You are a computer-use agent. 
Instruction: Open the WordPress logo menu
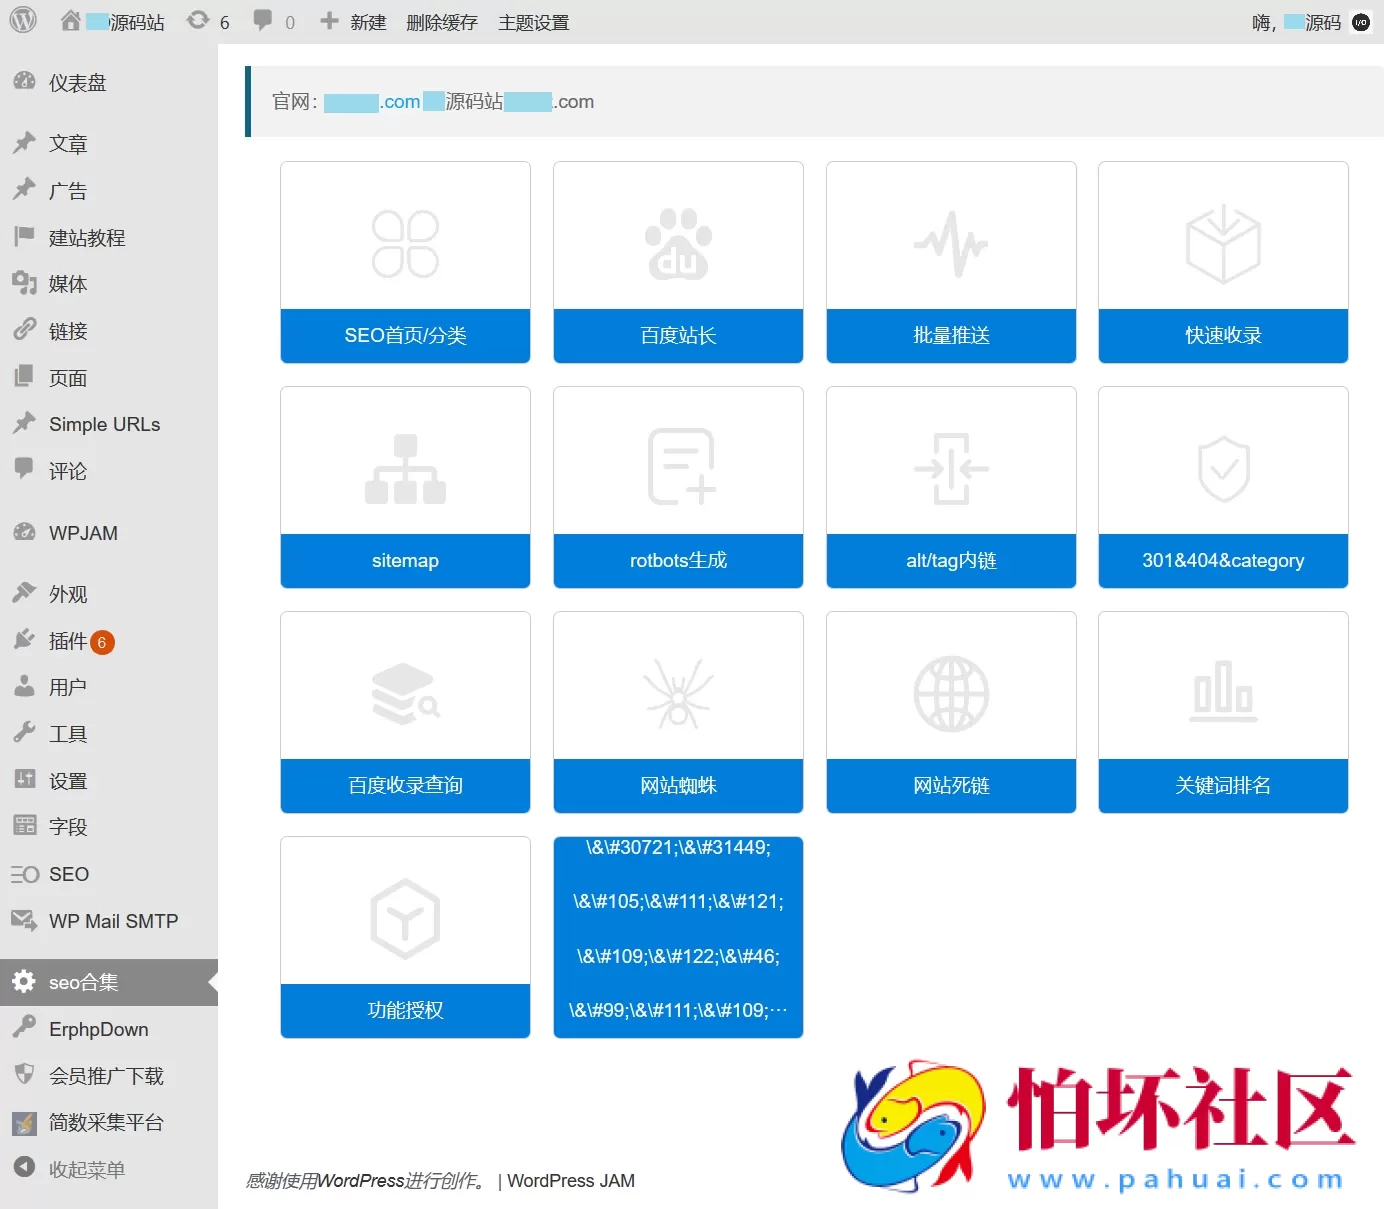pos(21,21)
